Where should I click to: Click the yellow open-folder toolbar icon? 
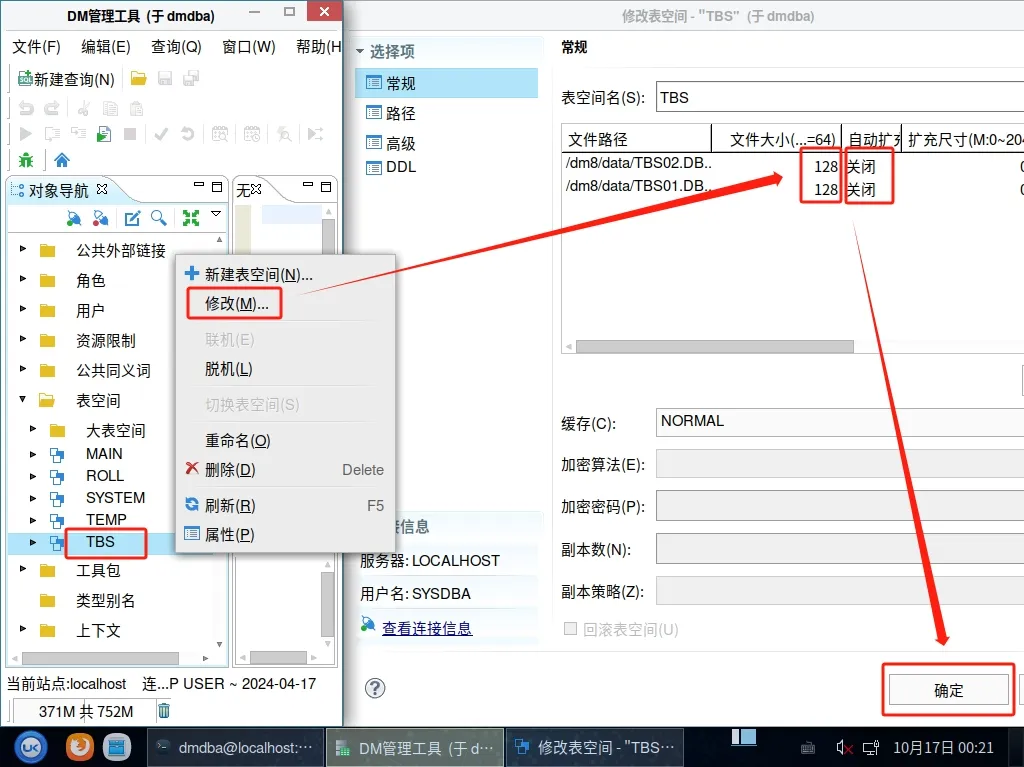[x=139, y=79]
